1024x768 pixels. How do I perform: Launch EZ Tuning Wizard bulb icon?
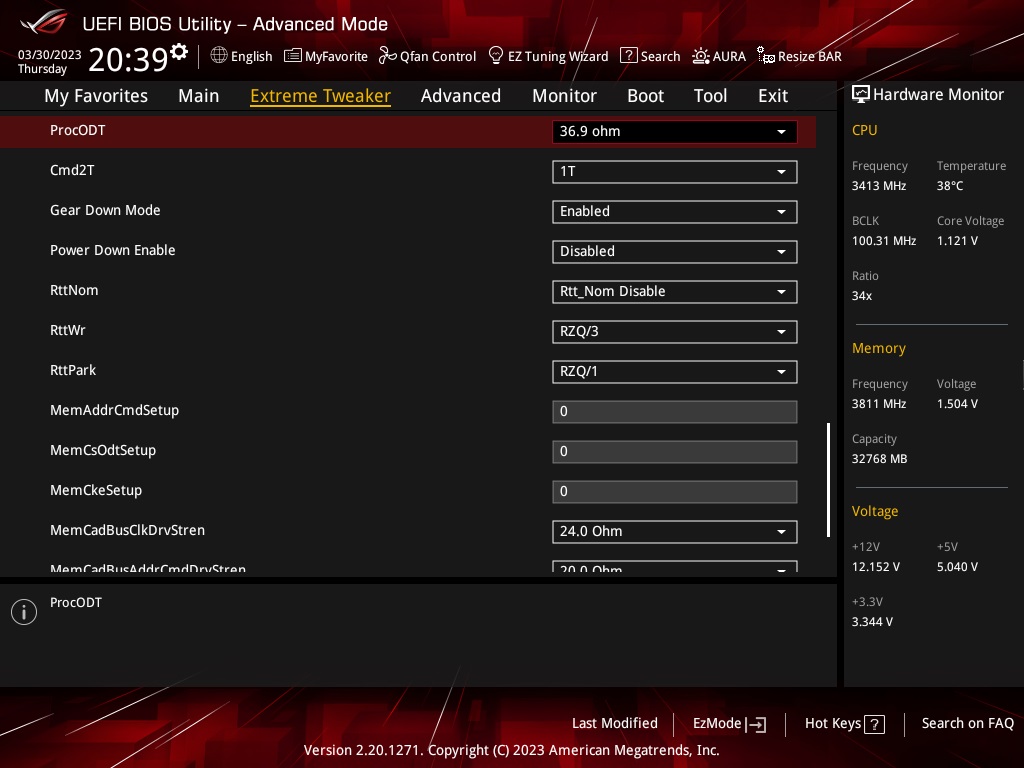click(x=496, y=56)
